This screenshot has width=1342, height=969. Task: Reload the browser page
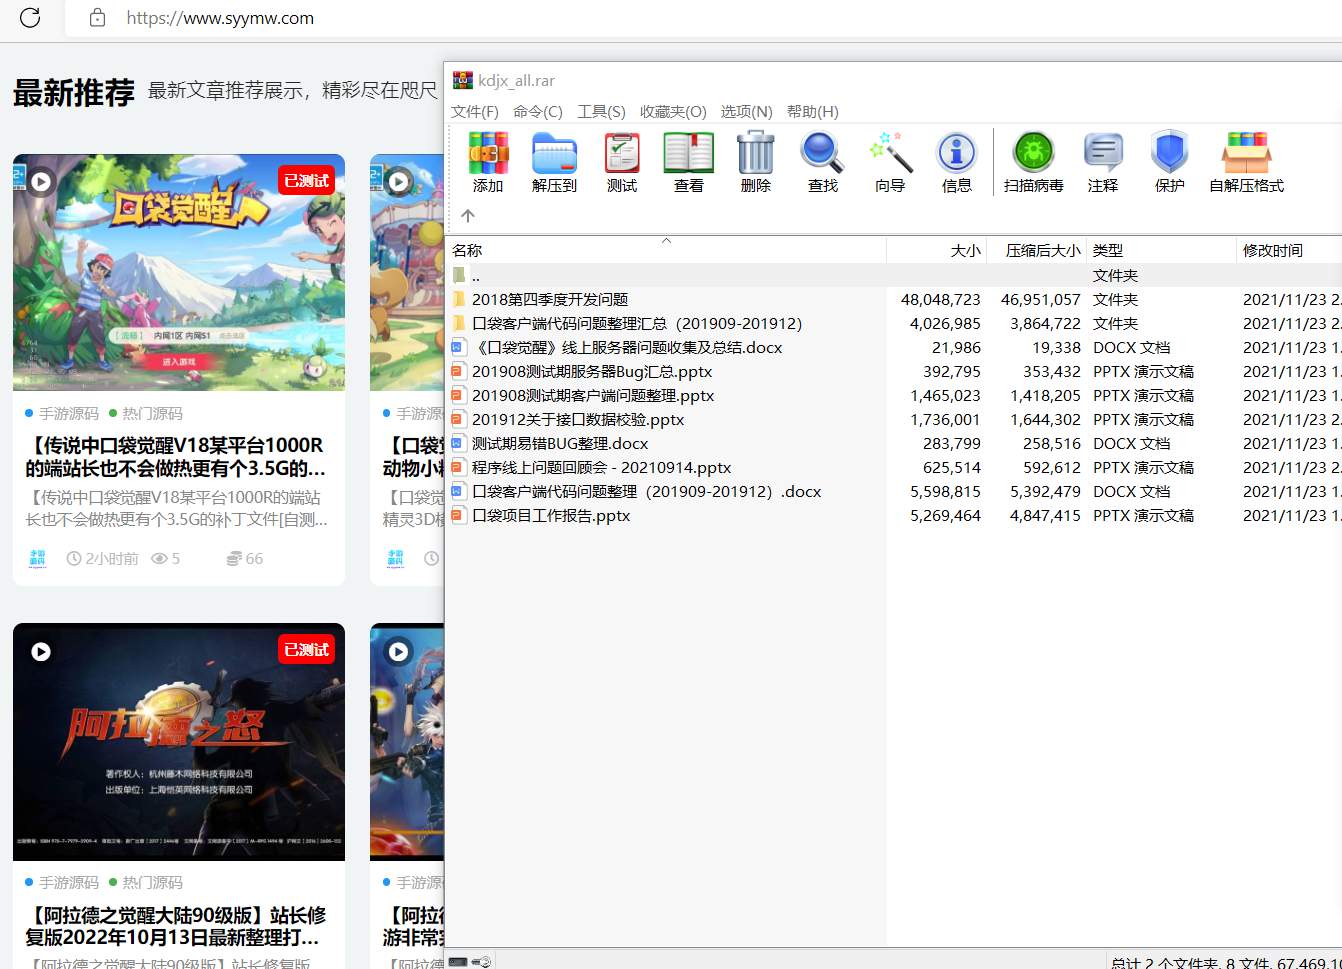pos(30,17)
